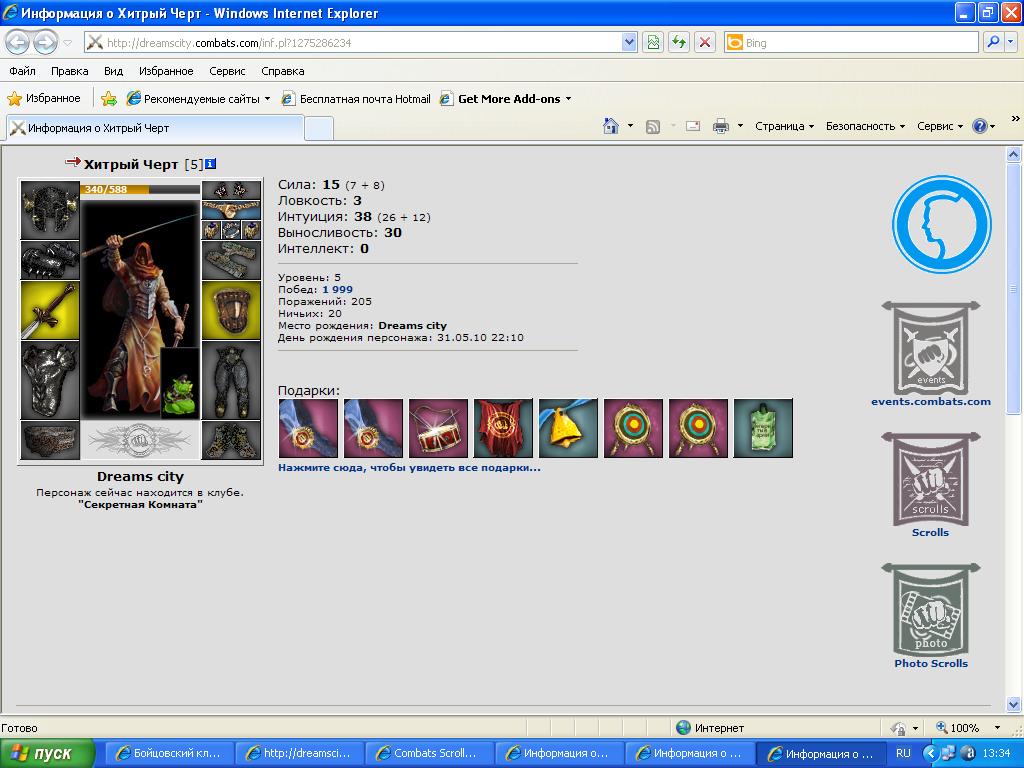Select the Информация о Хитрый Черт tab
1024x768 pixels.
tap(155, 128)
